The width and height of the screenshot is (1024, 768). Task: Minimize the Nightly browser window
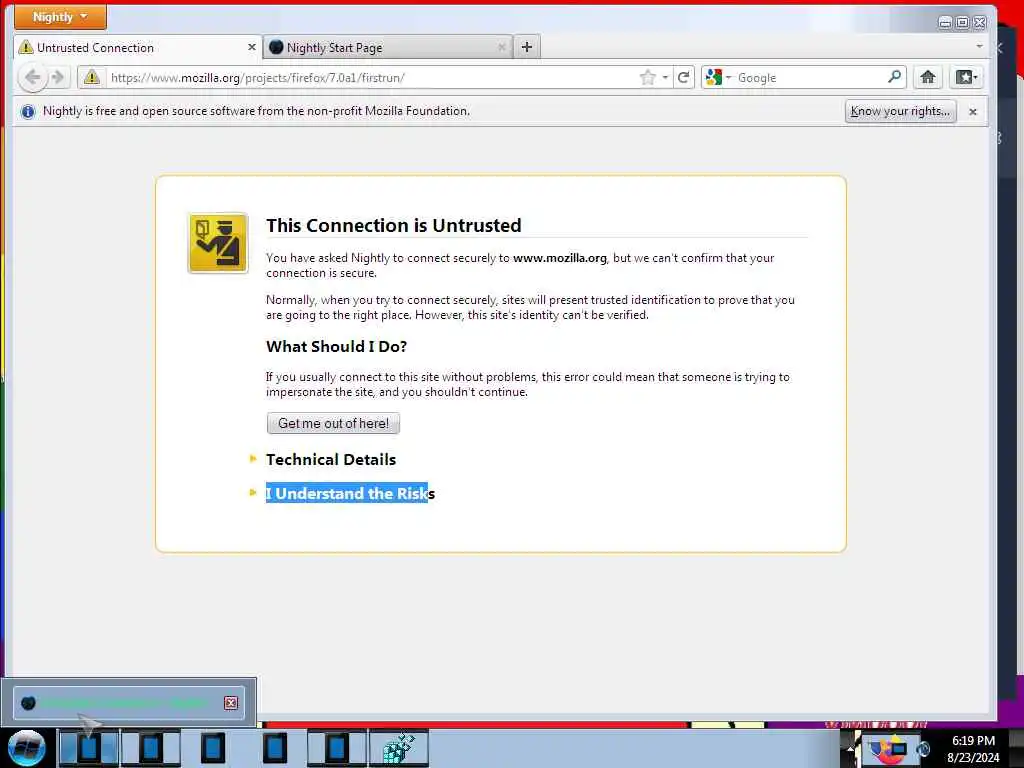point(945,23)
